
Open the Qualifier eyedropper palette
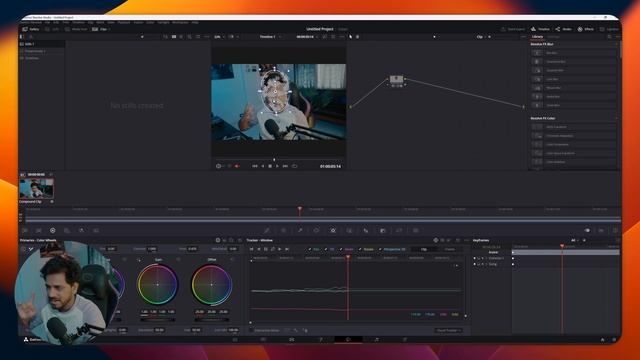300,231
